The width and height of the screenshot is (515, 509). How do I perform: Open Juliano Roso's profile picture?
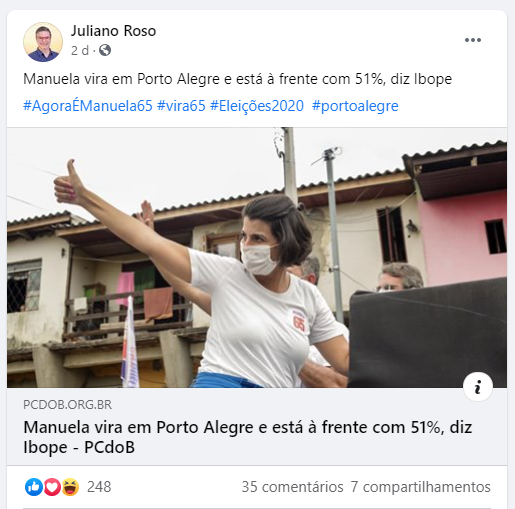(43, 42)
